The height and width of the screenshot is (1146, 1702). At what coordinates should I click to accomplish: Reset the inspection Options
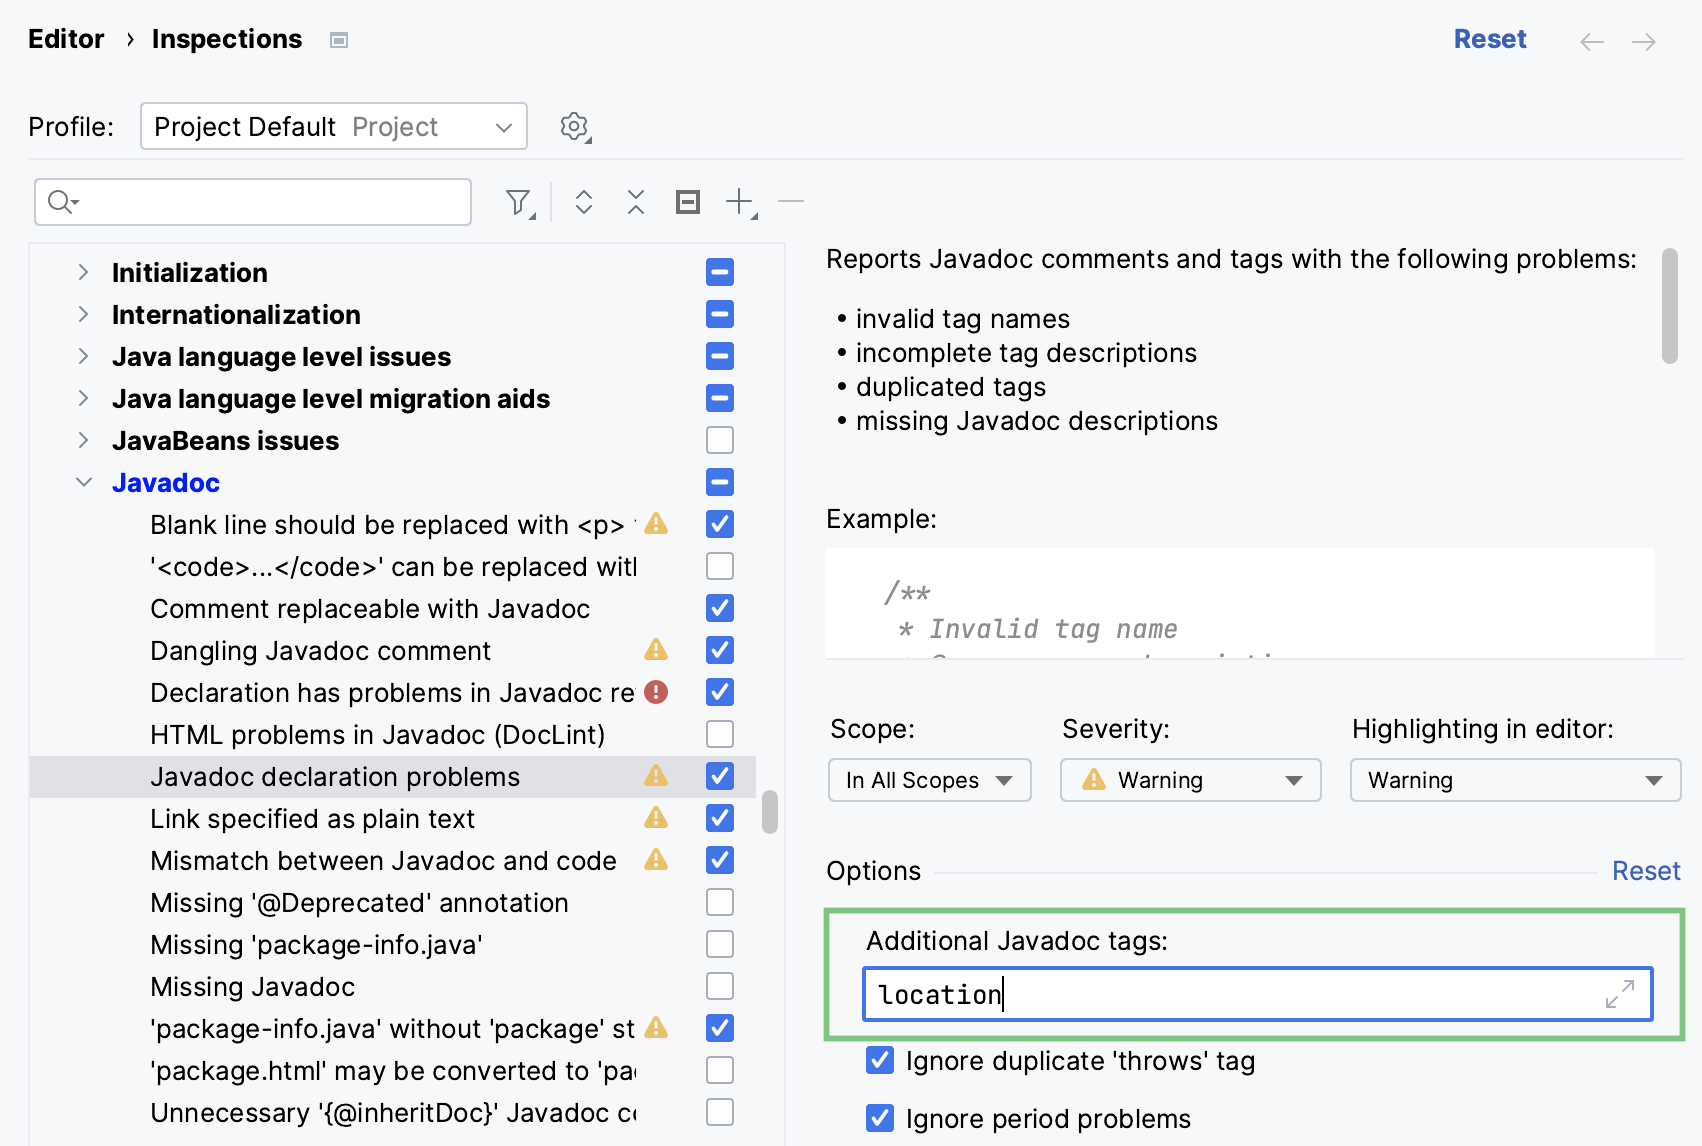tap(1646, 871)
